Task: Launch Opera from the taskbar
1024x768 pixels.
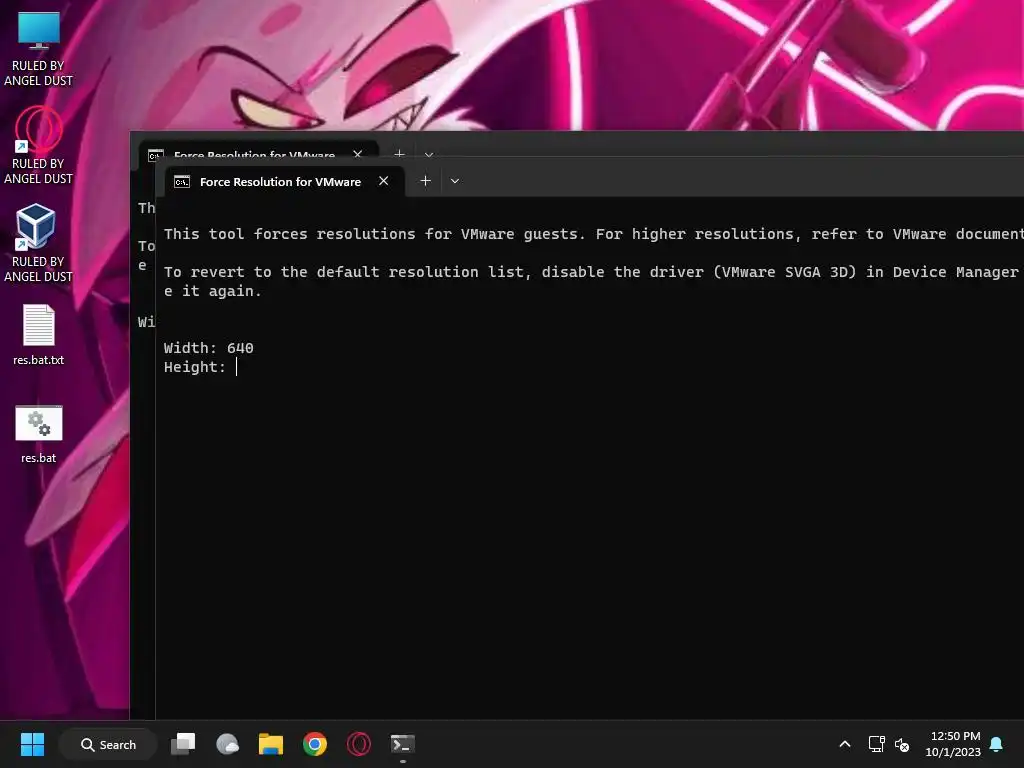Action: coord(359,744)
